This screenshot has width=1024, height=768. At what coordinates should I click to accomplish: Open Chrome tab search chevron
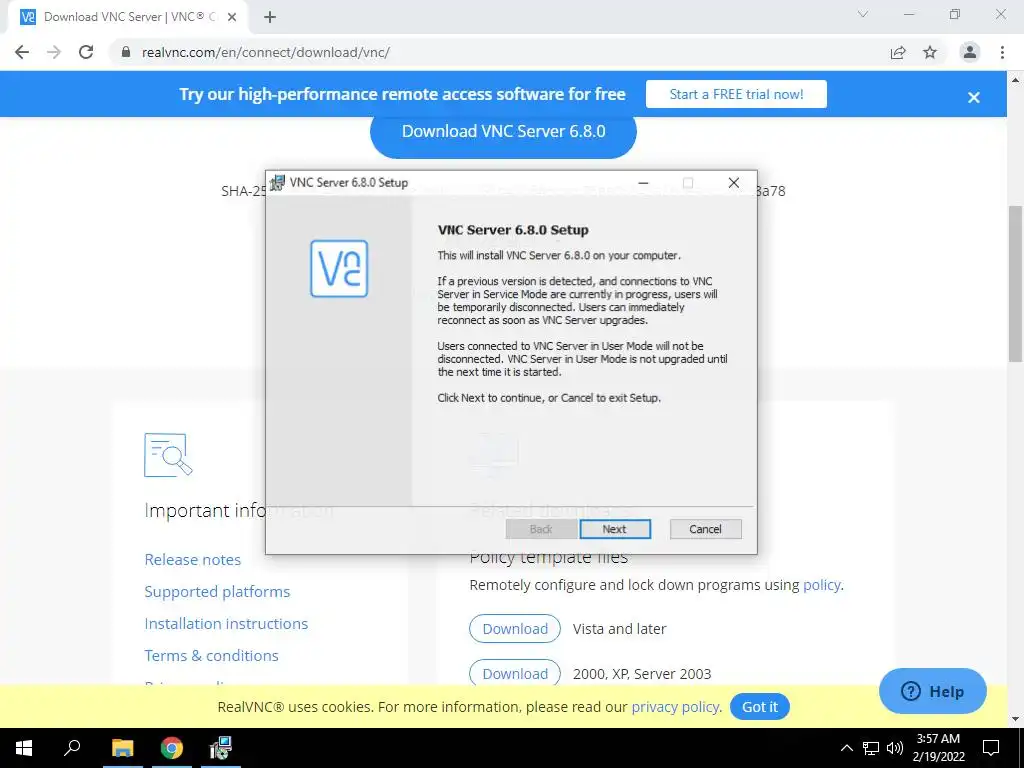point(863,14)
